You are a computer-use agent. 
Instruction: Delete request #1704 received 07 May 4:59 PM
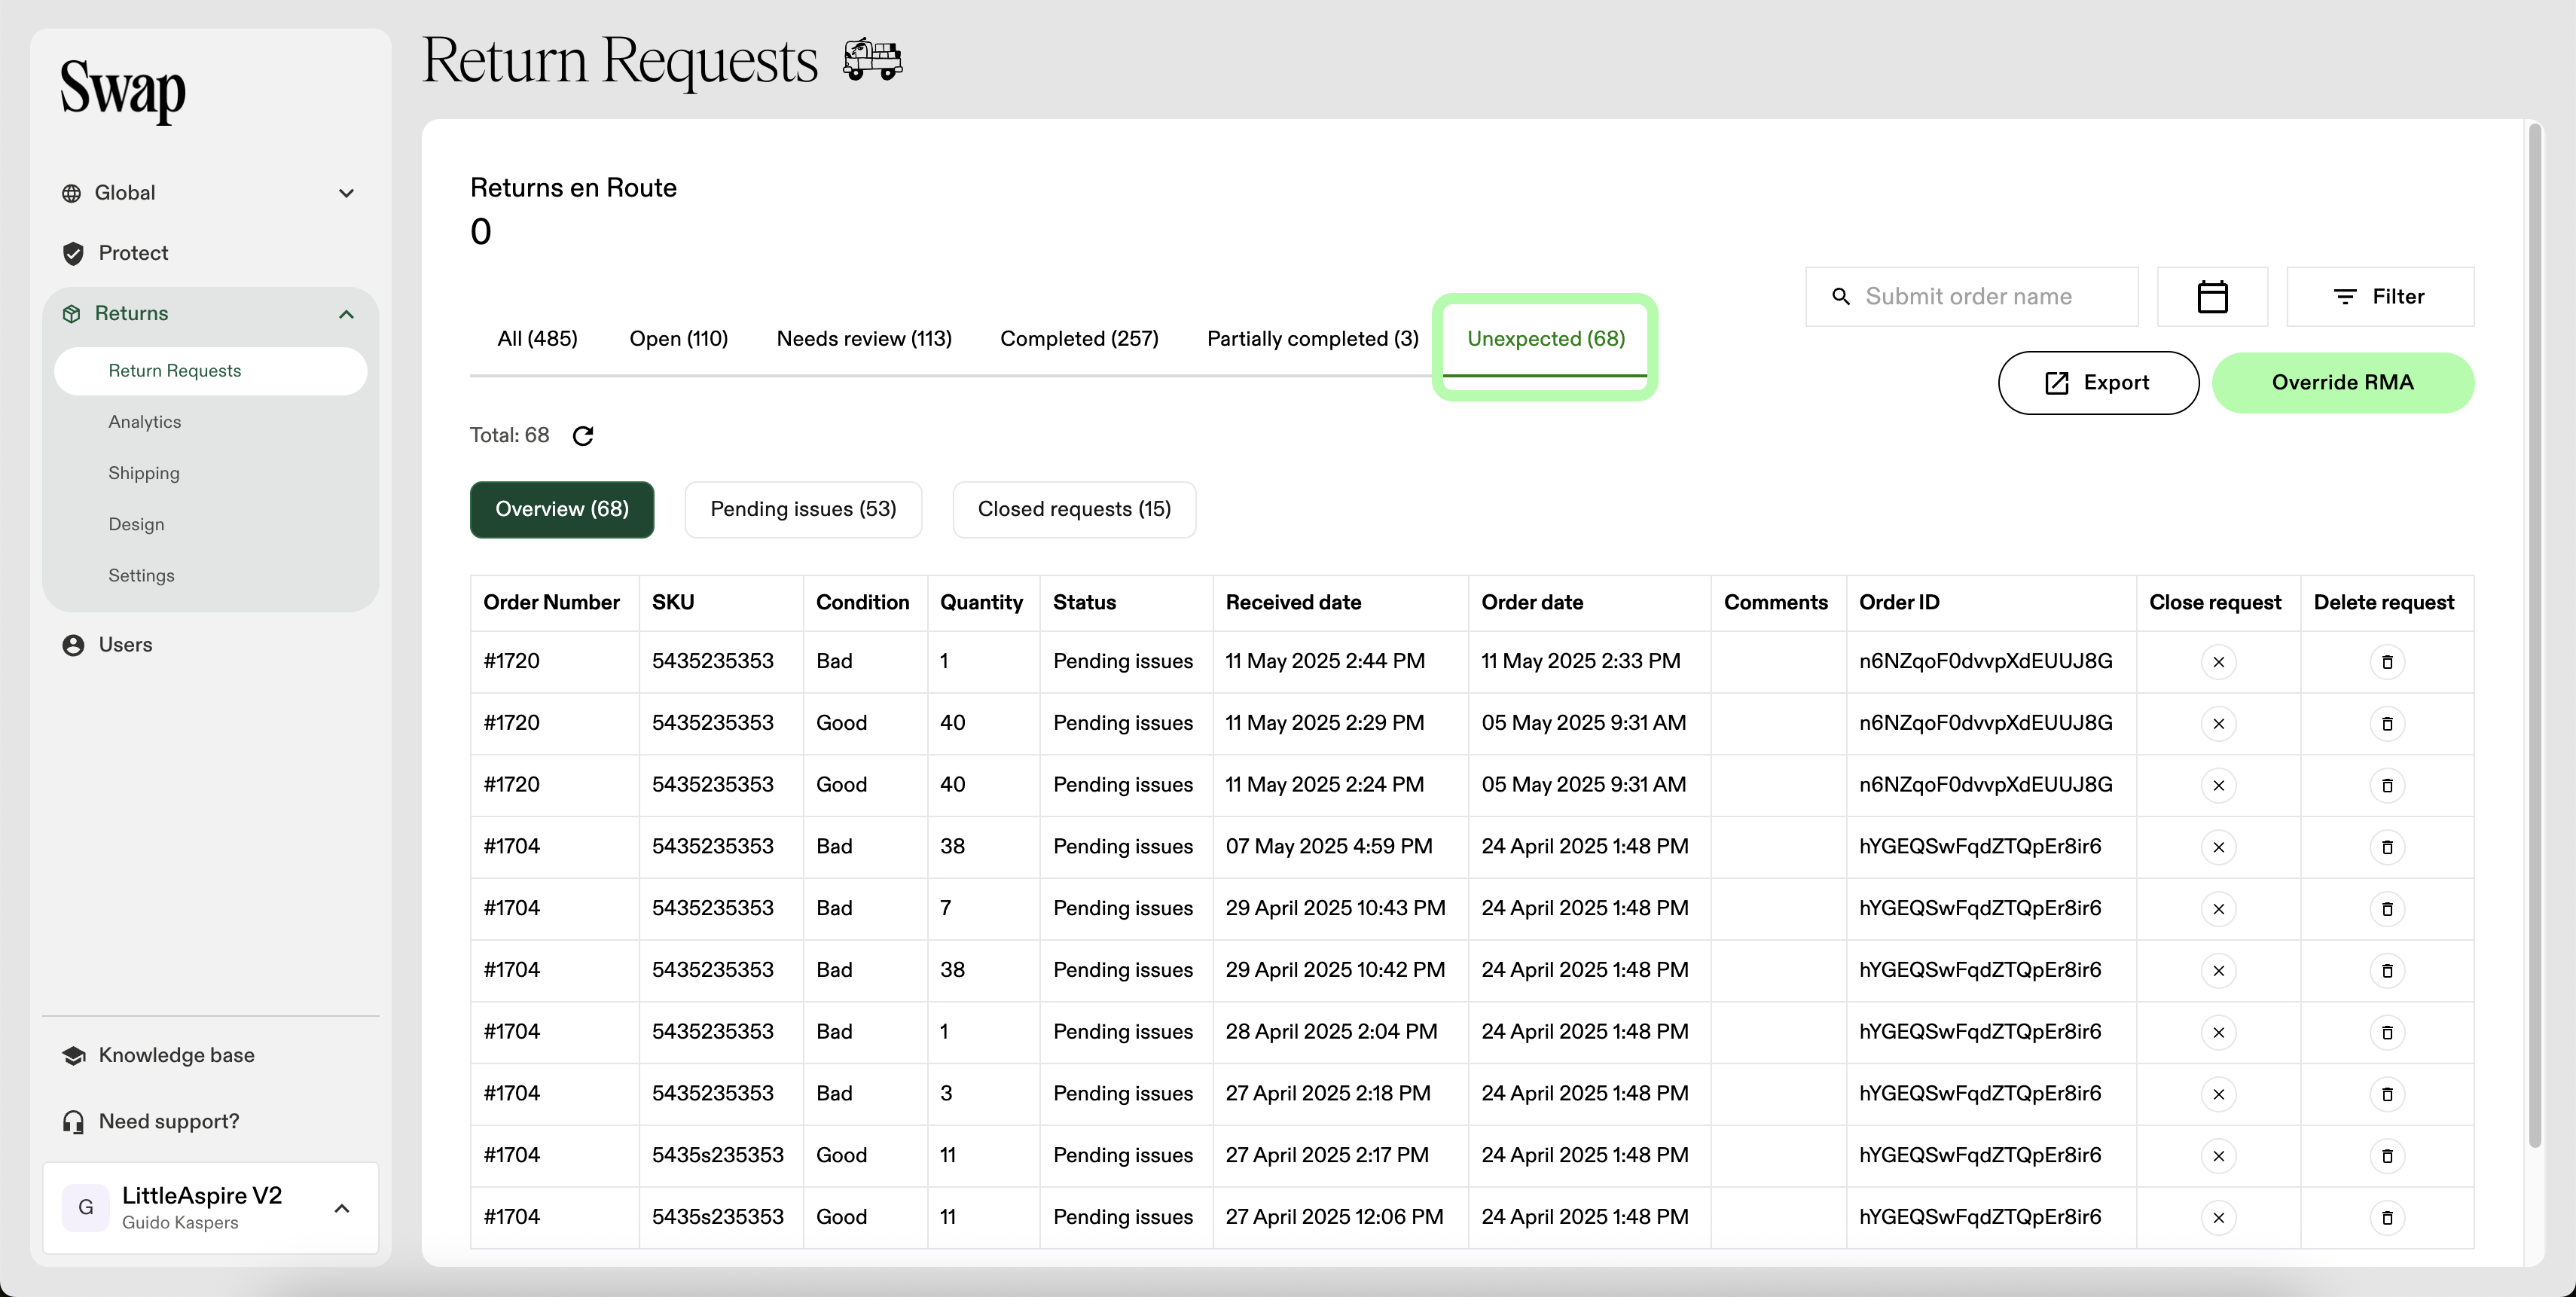2387,848
